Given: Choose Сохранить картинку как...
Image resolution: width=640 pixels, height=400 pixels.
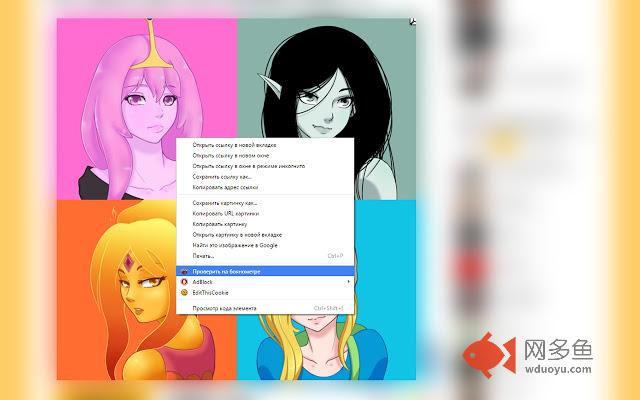Looking at the screenshot, I should click(264, 203).
